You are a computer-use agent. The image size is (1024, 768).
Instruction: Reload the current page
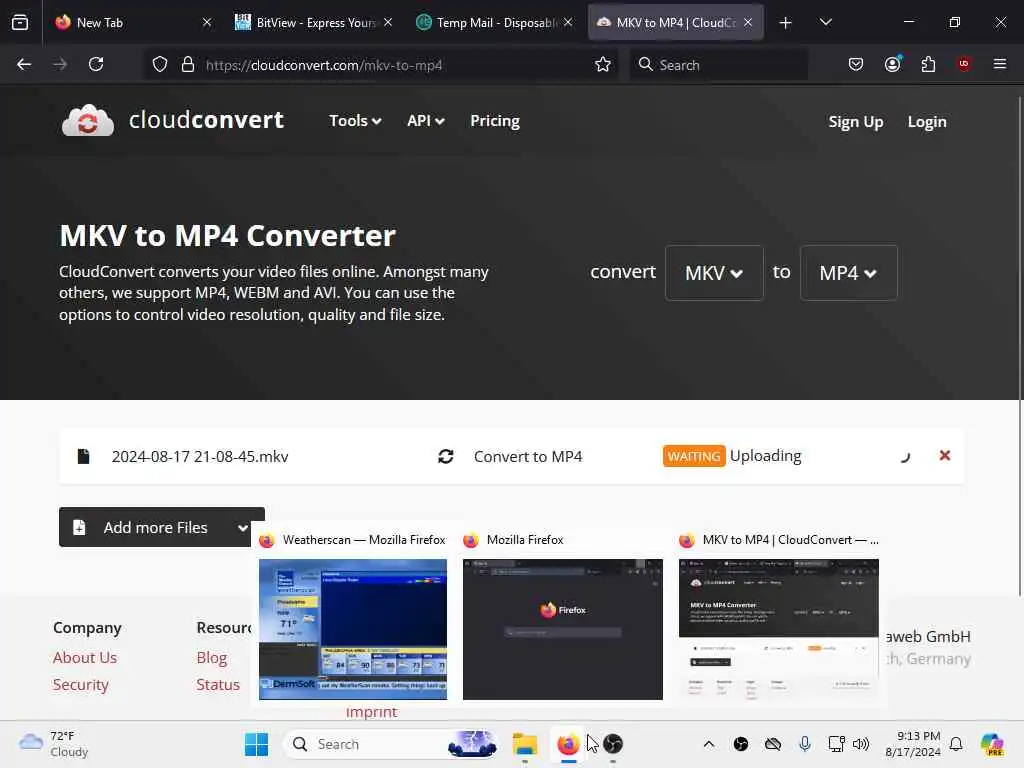96,64
